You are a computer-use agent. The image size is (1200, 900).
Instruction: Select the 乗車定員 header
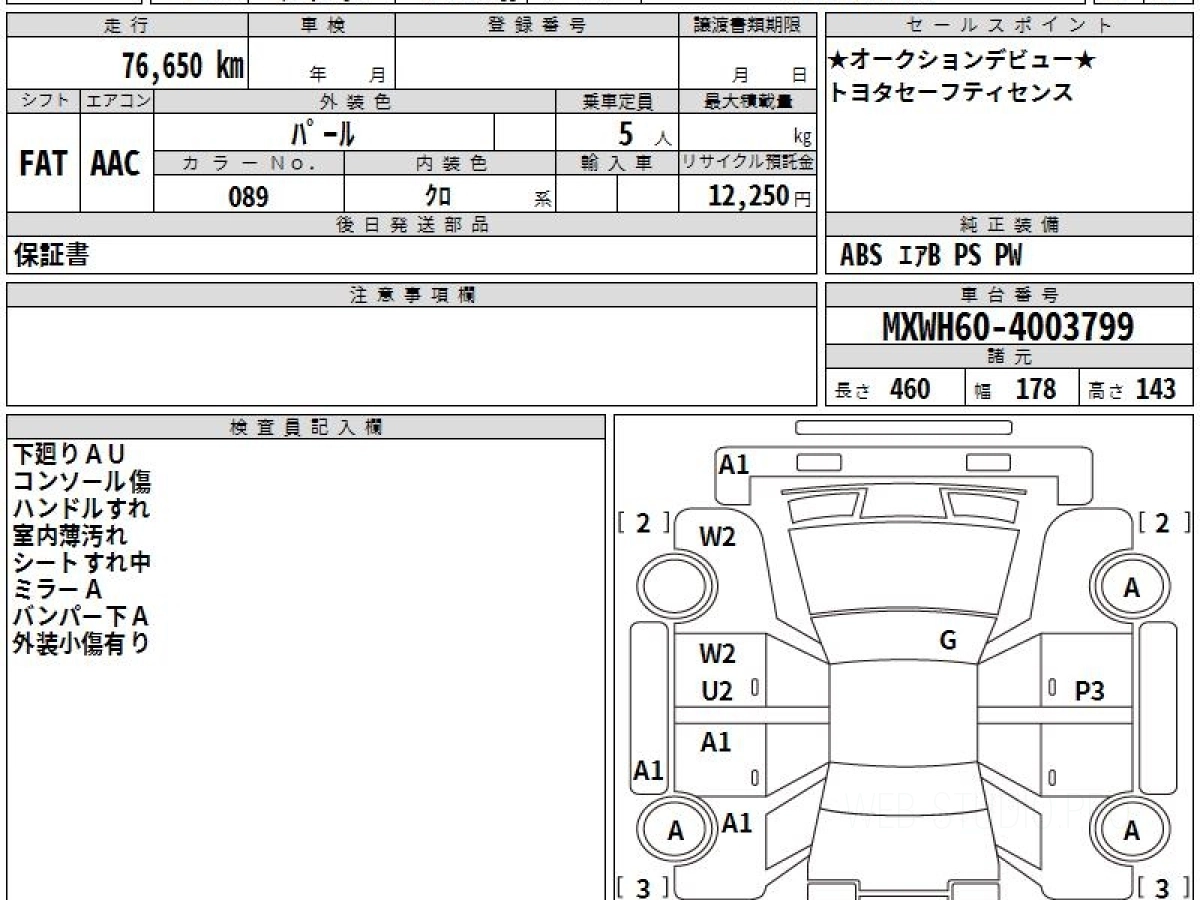click(x=617, y=101)
